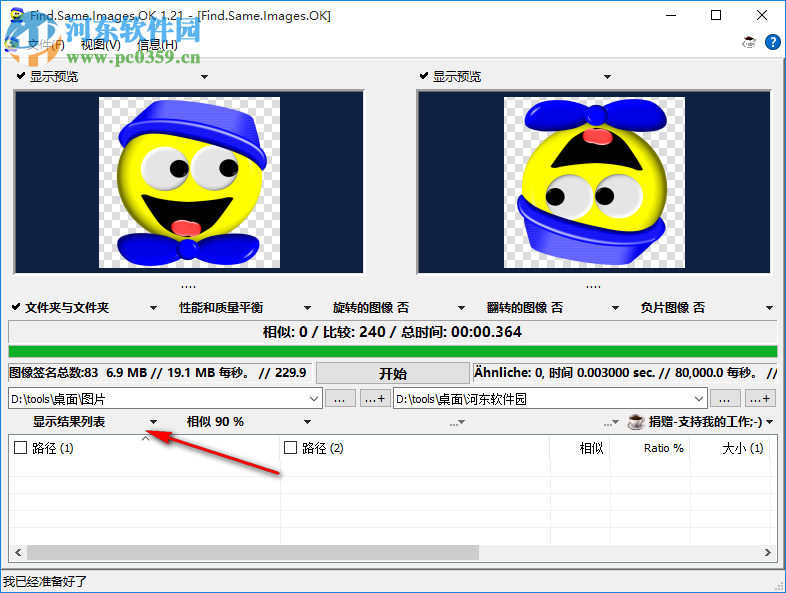Sort by 大小 (1) column header

pyautogui.click(x=730, y=448)
